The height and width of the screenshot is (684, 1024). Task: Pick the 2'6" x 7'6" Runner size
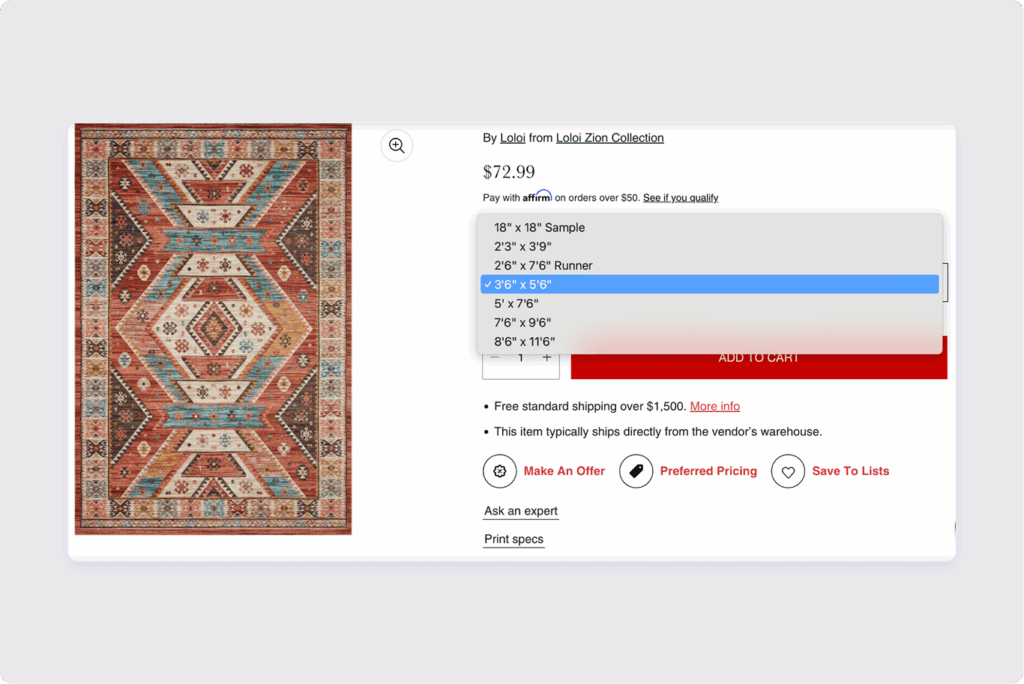click(x=543, y=266)
